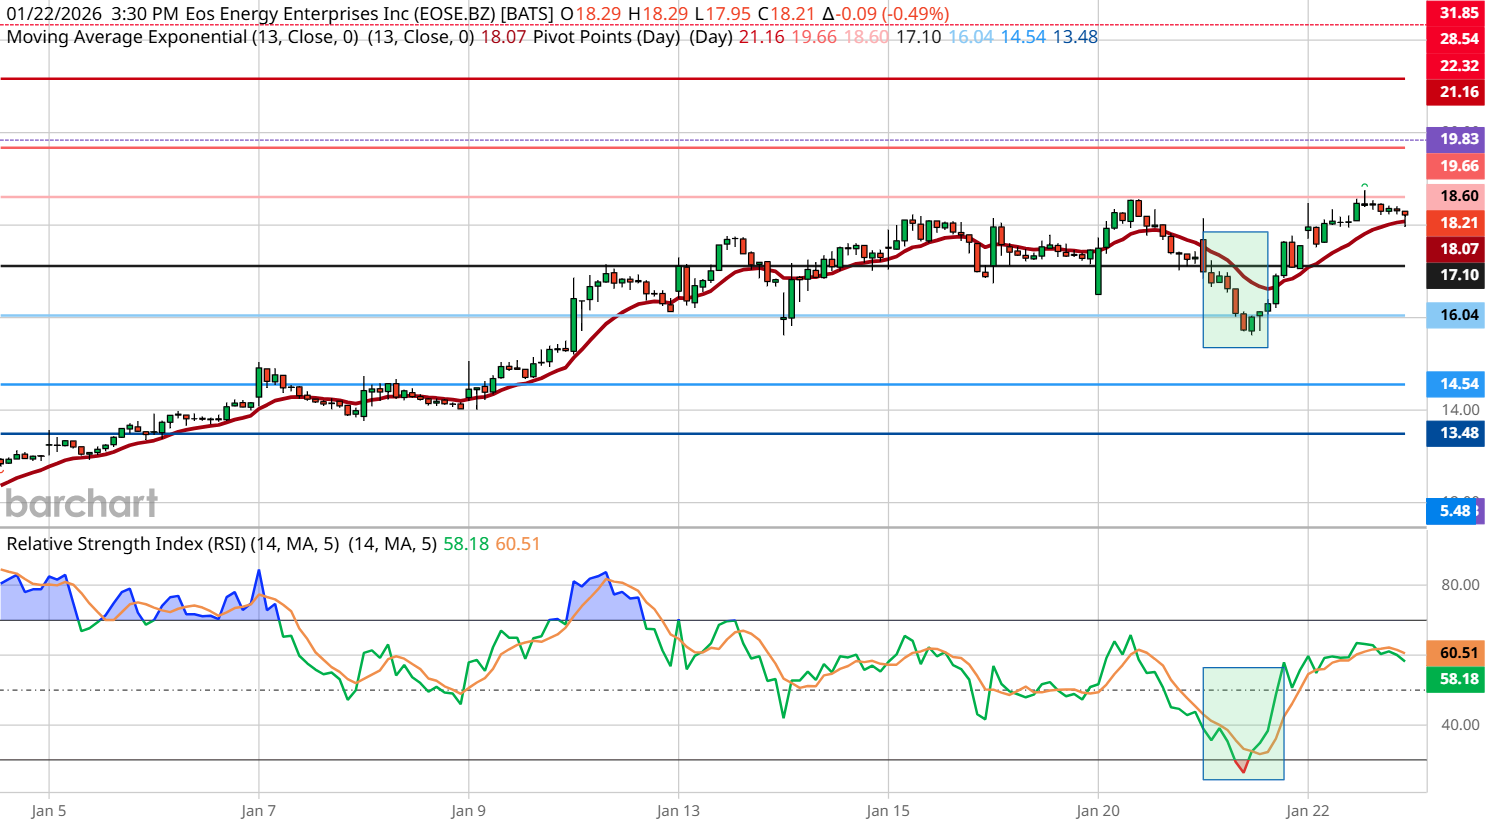Click the purple "19.83" price-axis tag
The width and height of the screenshot is (1486, 826).
point(1456,139)
